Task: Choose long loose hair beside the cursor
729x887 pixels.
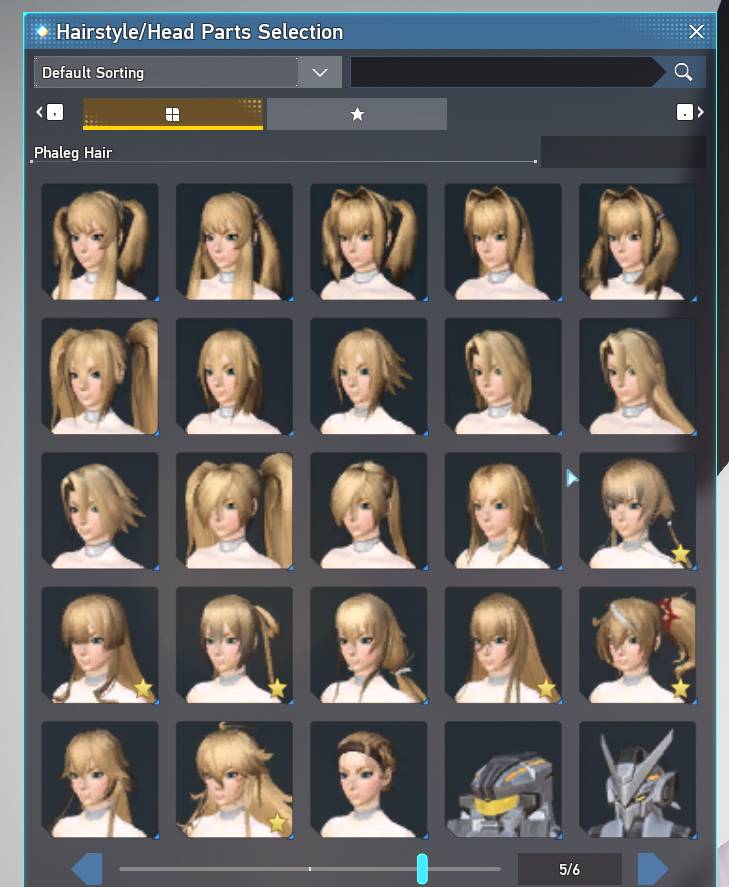Action: pyautogui.click(x=503, y=510)
